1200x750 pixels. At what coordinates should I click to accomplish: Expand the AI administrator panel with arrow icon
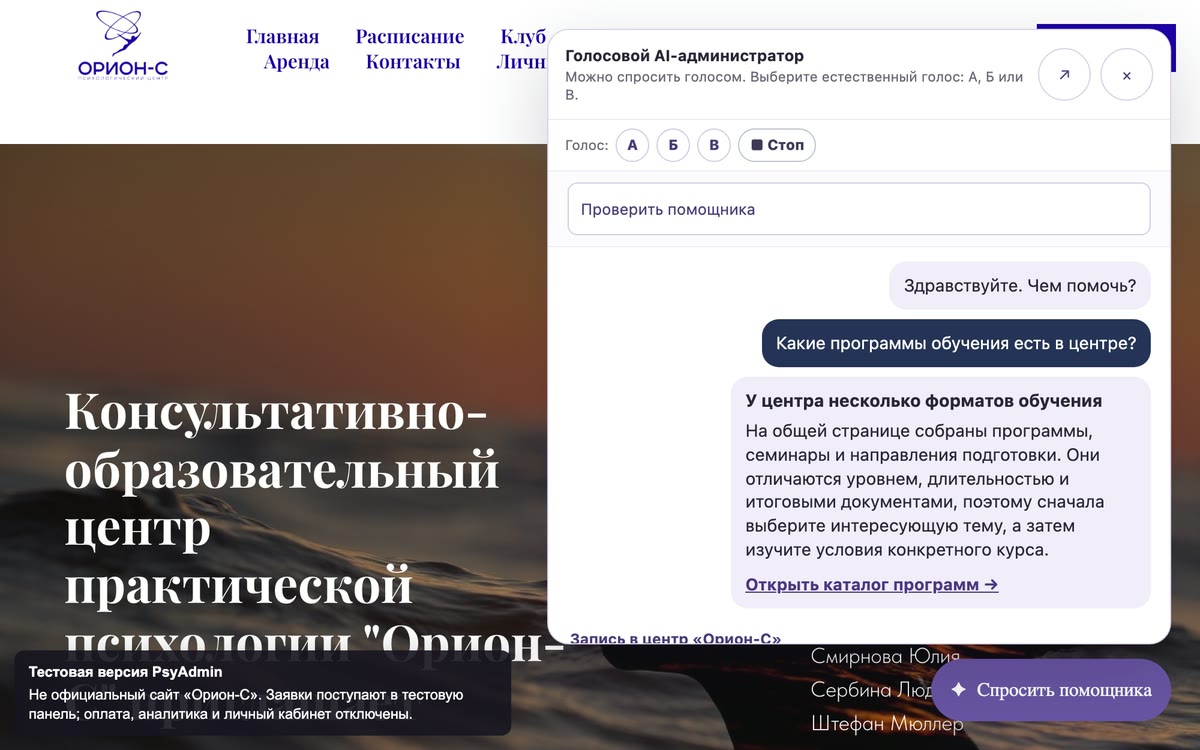1064,75
